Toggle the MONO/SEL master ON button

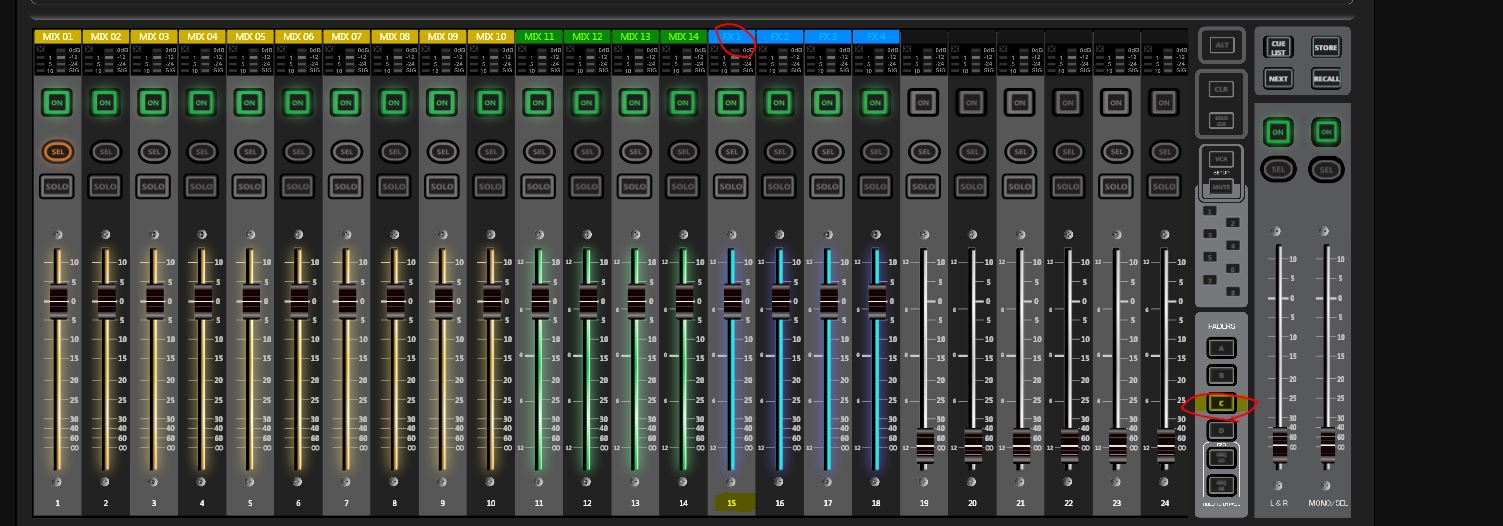tap(1327, 131)
